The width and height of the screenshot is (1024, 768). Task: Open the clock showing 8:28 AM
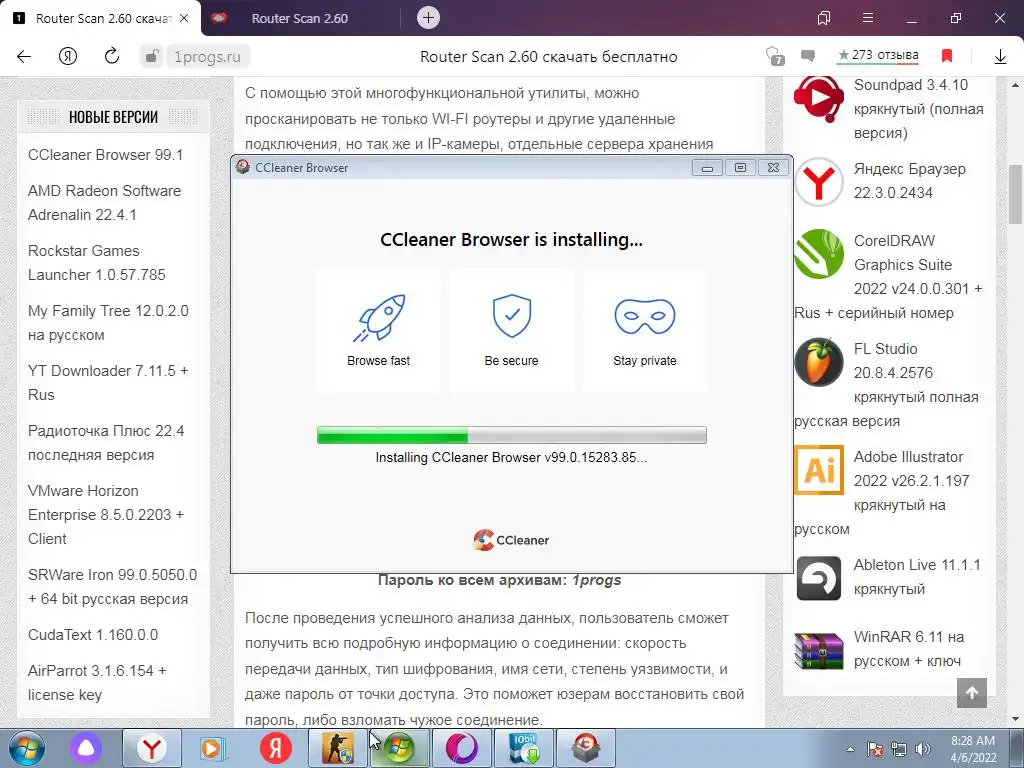[973, 749]
